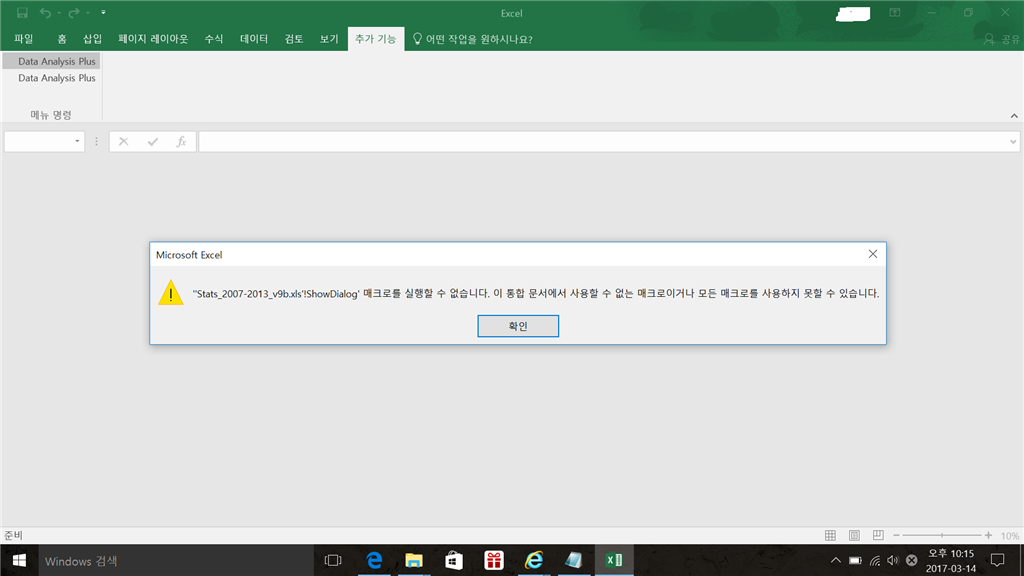Image resolution: width=1024 pixels, height=576 pixels.
Task: Click the 10% zoom level text
Action: point(1010,536)
